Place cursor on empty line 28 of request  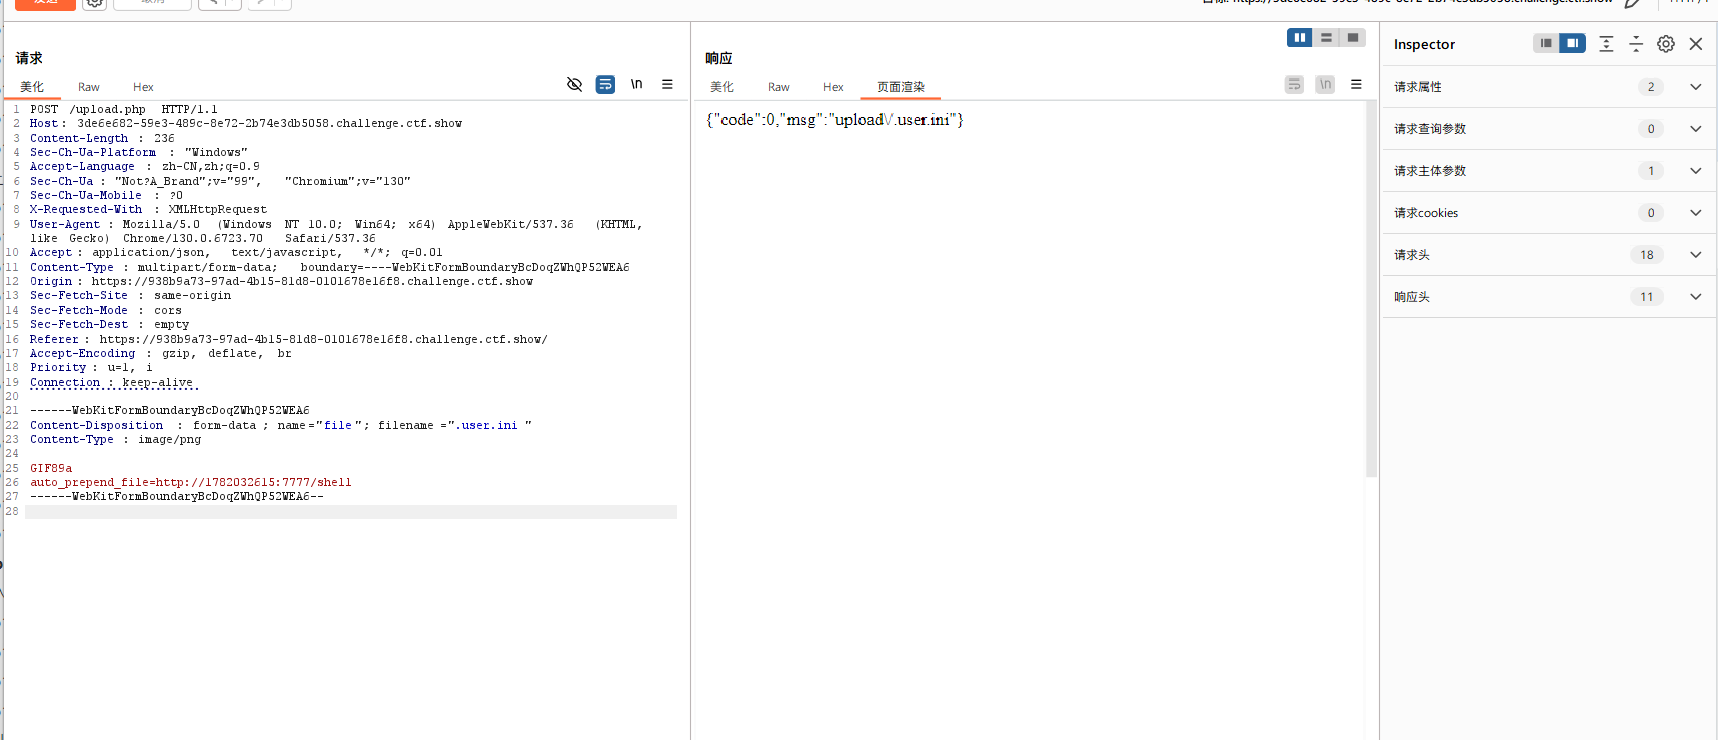[350, 511]
